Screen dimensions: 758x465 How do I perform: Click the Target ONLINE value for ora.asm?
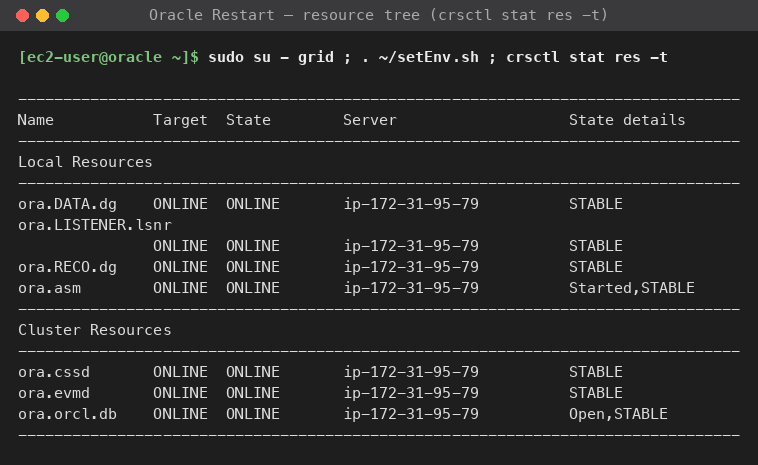[180, 288]
